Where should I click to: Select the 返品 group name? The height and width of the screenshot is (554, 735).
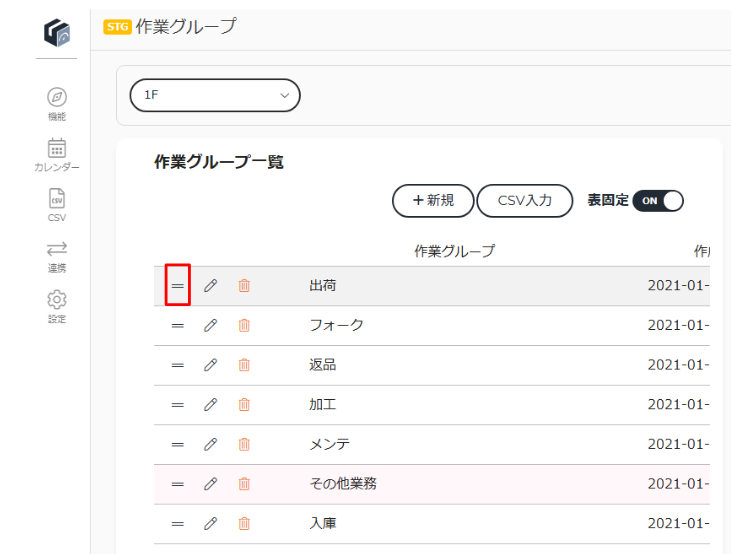click(322, 365)
